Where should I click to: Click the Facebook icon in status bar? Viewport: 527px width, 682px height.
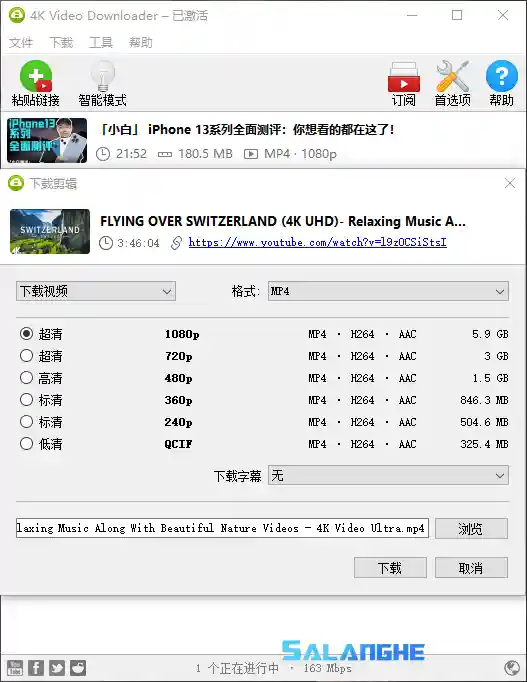[x=36, y=668]
